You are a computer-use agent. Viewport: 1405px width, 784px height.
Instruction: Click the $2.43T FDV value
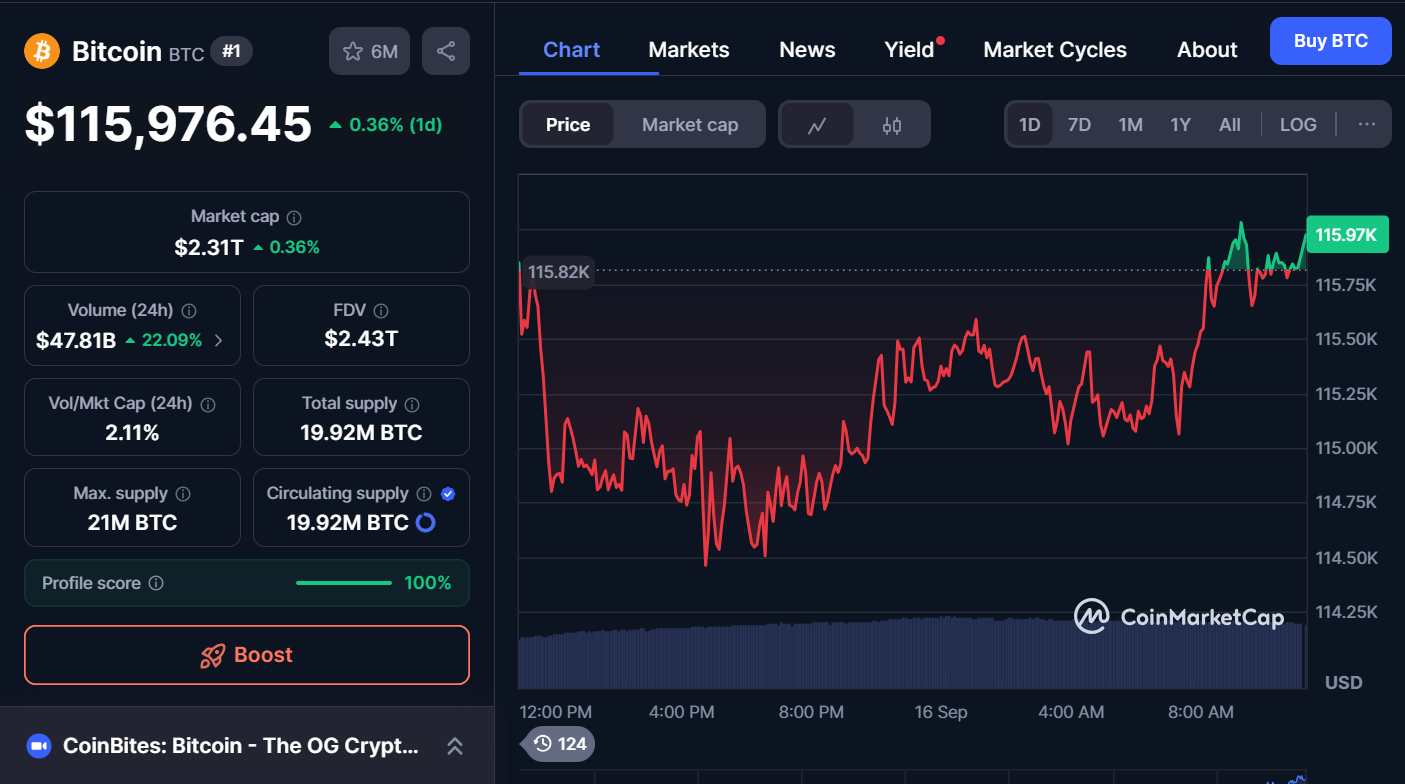(x=361, y=339)
